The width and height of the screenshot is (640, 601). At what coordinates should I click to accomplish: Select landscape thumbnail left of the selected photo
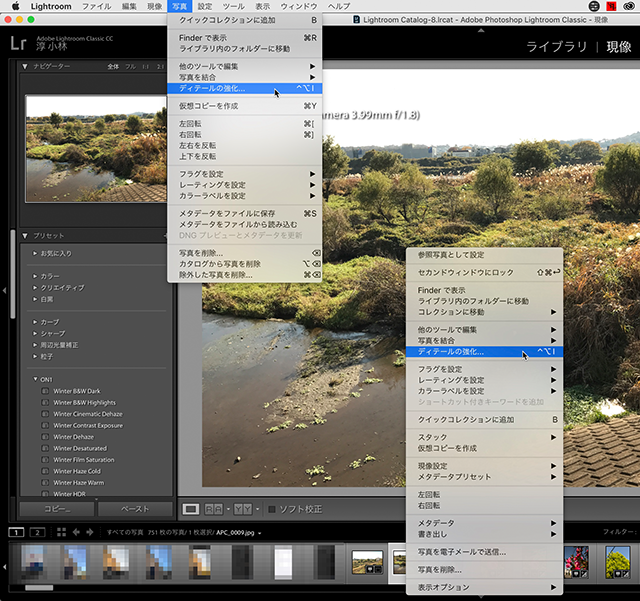coord(367,562)
